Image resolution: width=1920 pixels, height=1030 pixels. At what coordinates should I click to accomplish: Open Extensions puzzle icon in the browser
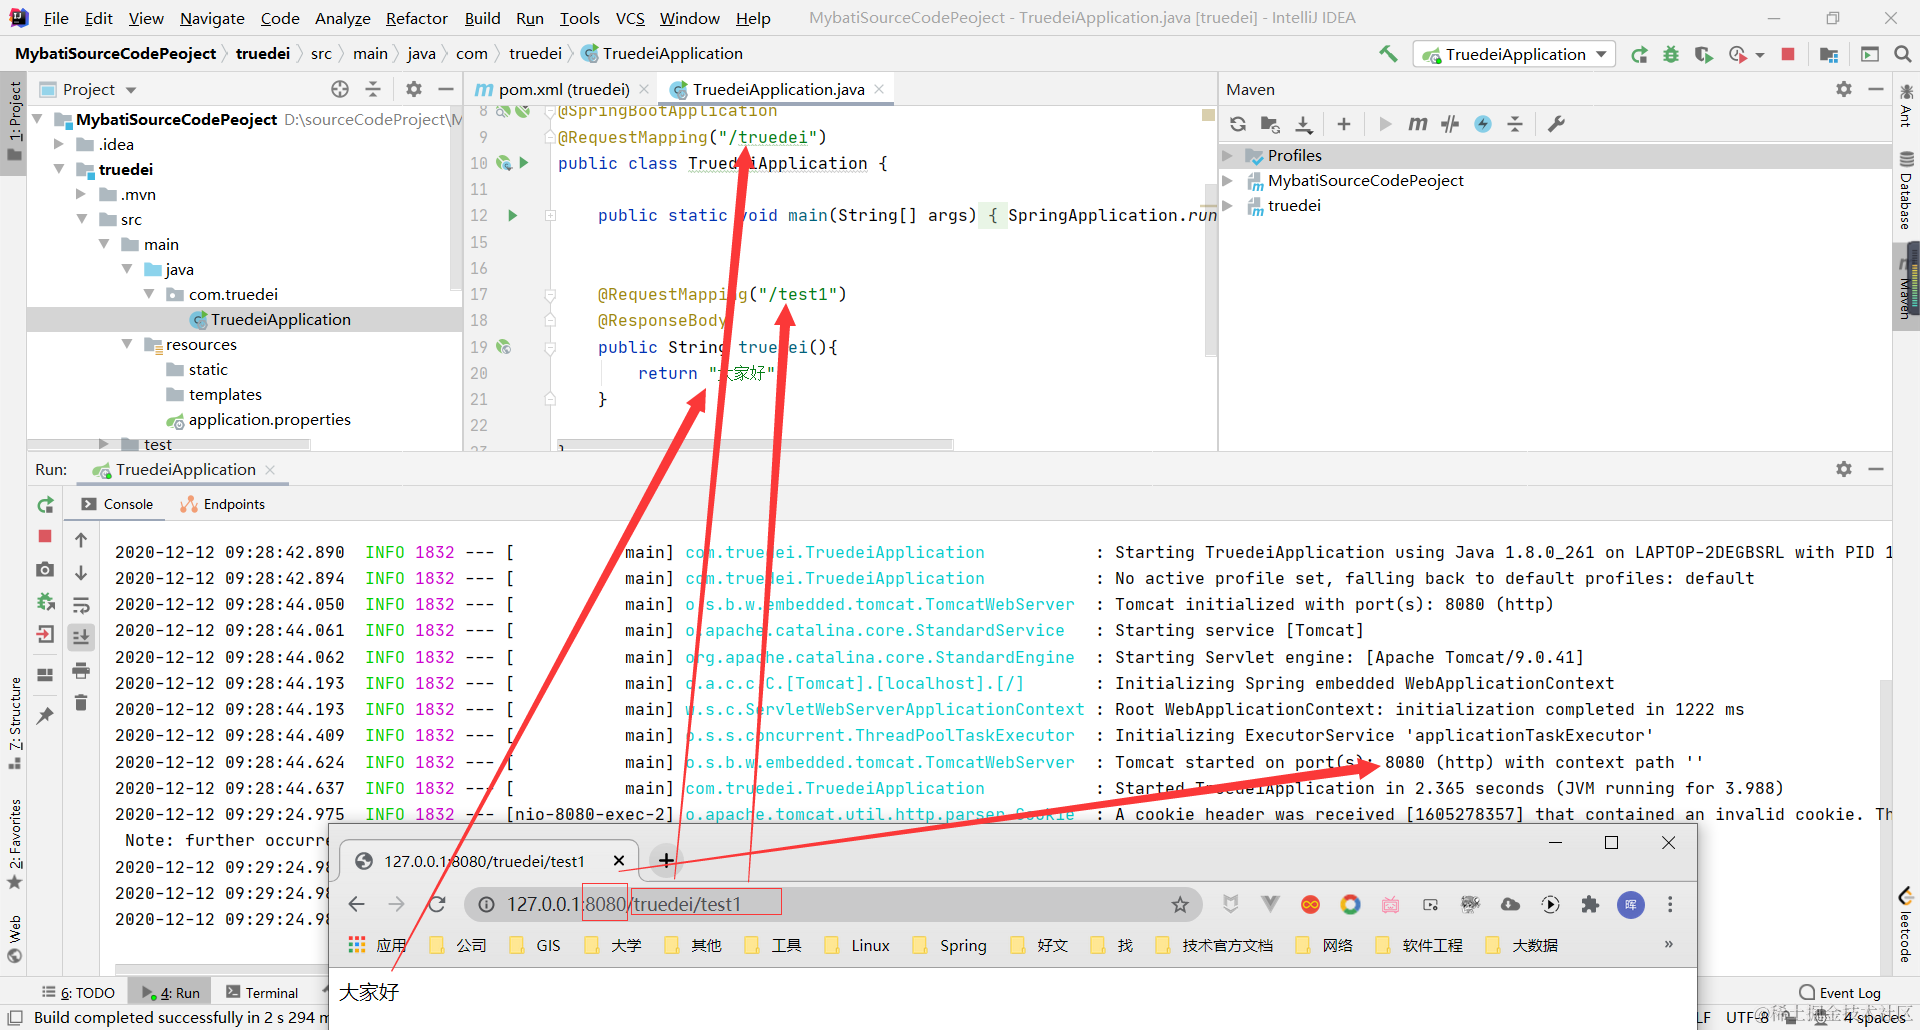tap(1590, 904)
